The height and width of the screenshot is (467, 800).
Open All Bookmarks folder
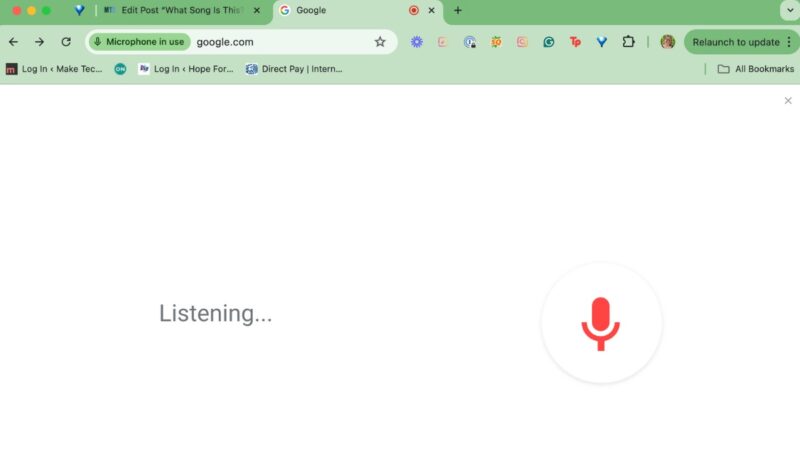[x=756, y=69]
